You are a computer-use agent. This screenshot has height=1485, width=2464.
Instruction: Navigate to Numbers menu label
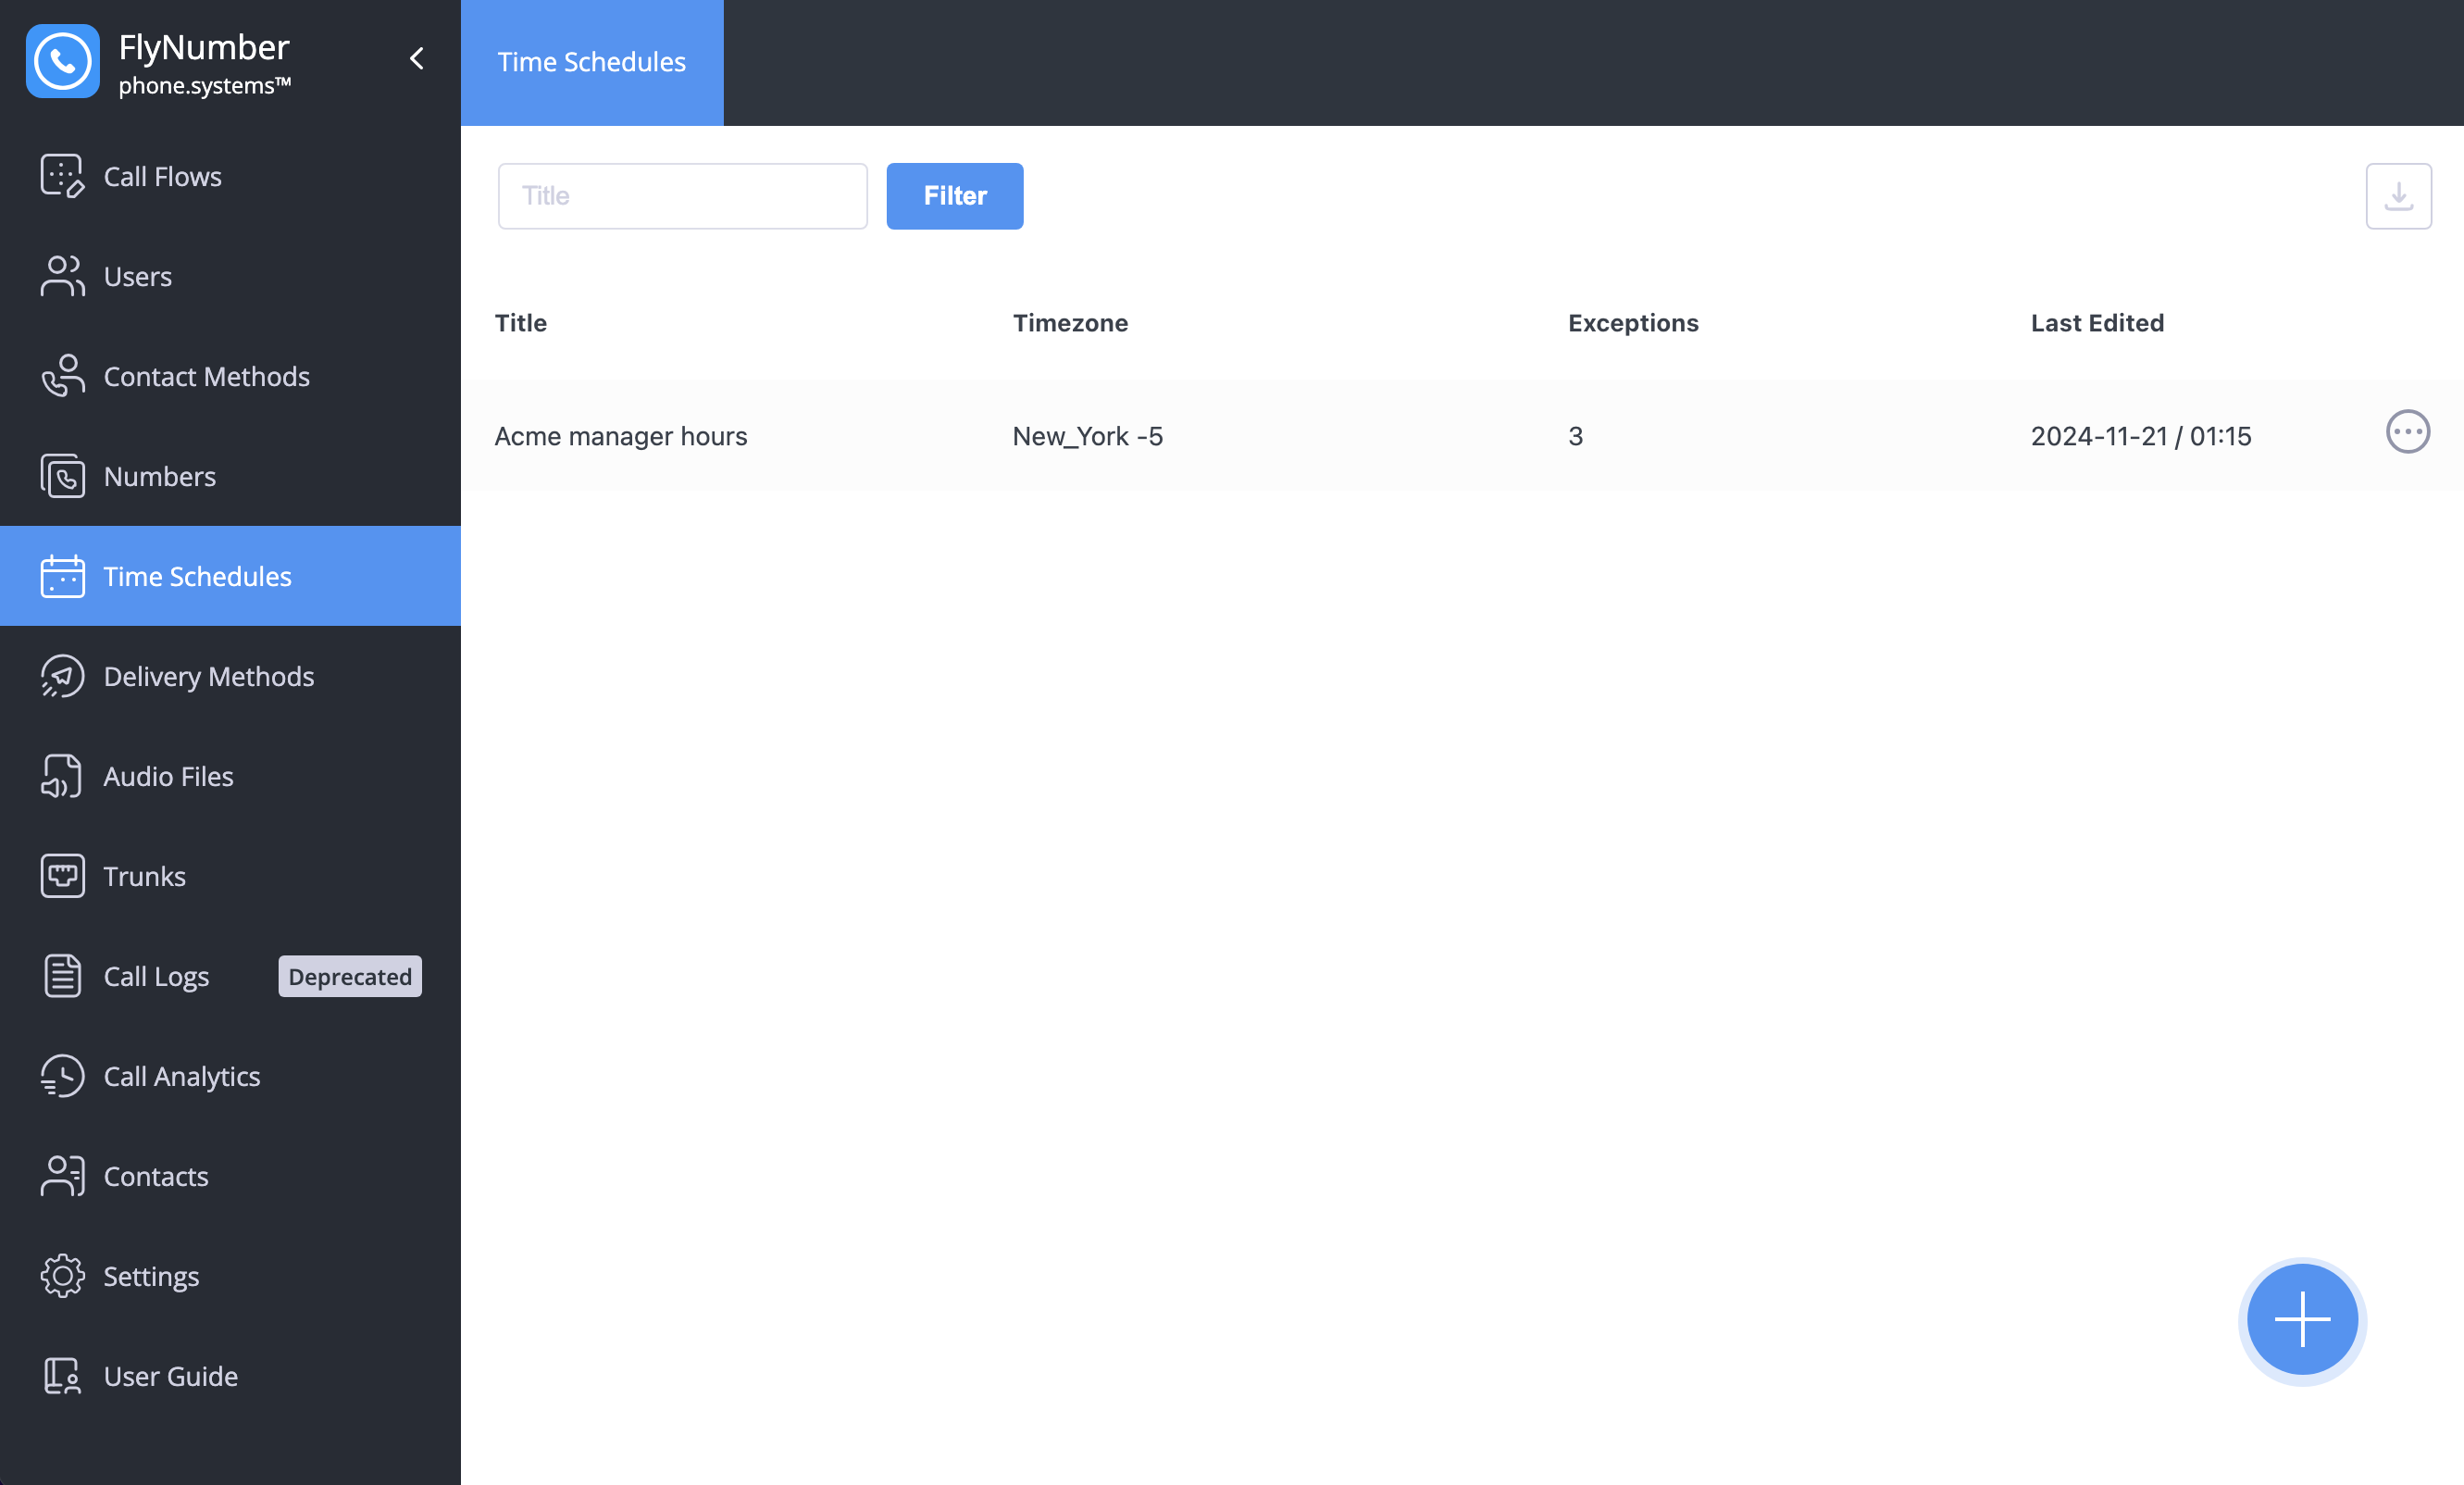pyautogui.click(x=160, y=476)
